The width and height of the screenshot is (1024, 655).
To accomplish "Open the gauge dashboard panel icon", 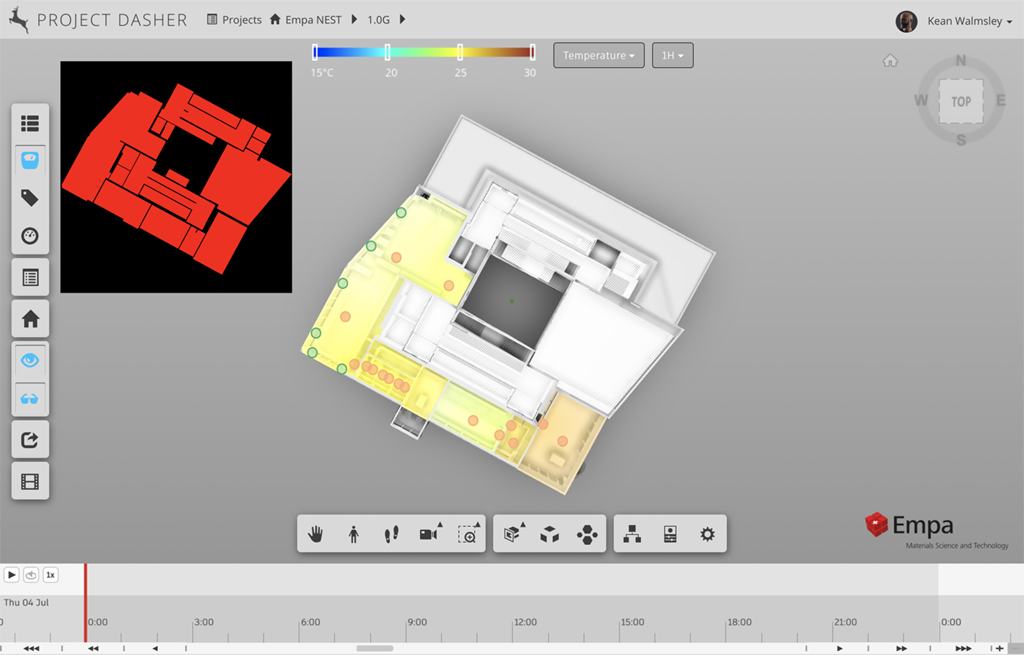I will [x=30, y=237].
